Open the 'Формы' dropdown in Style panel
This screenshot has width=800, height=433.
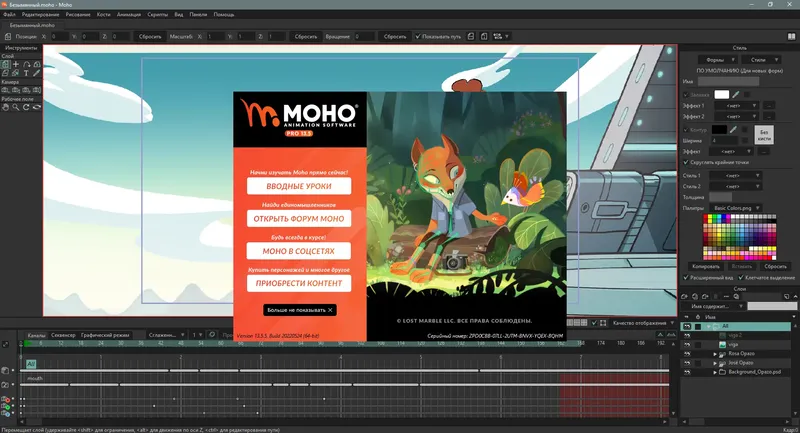pyautogui.click(x=718, y=60)
